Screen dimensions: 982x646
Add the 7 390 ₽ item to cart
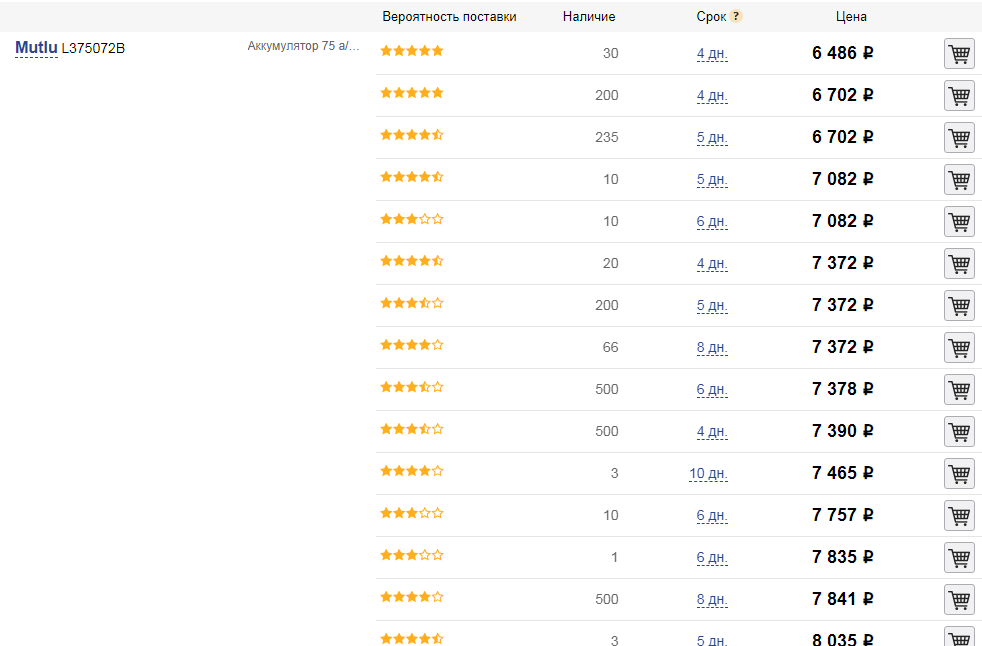959,432
